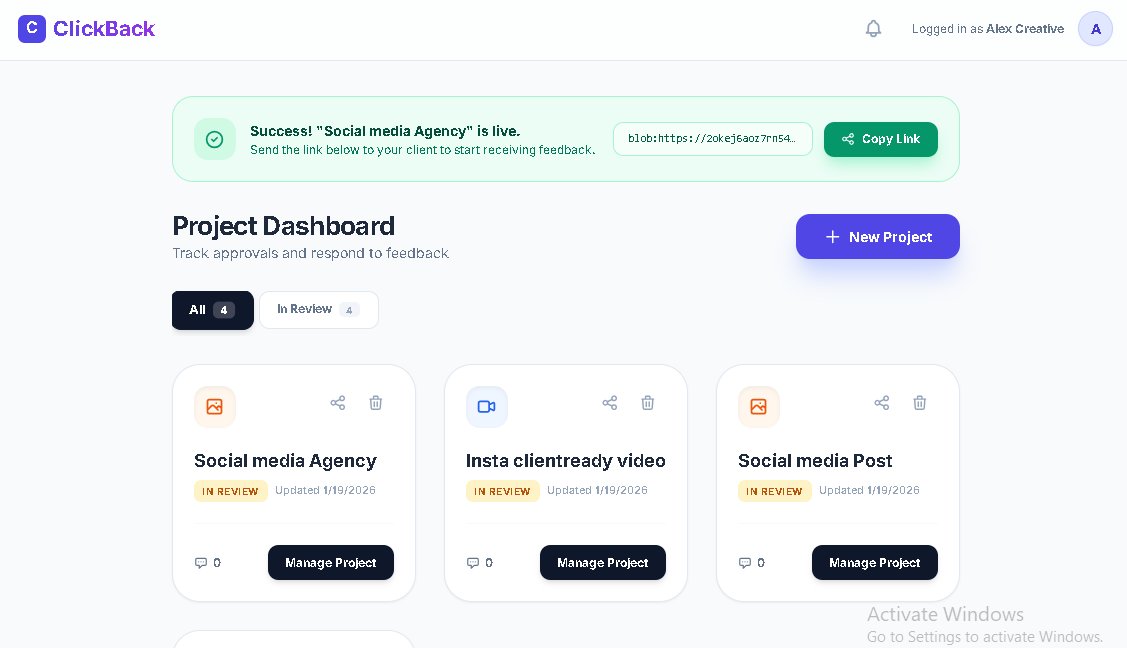Click comment icon on Social media Post card
The width and height of the screenshot is (1127, 648).
coord(745,563)
